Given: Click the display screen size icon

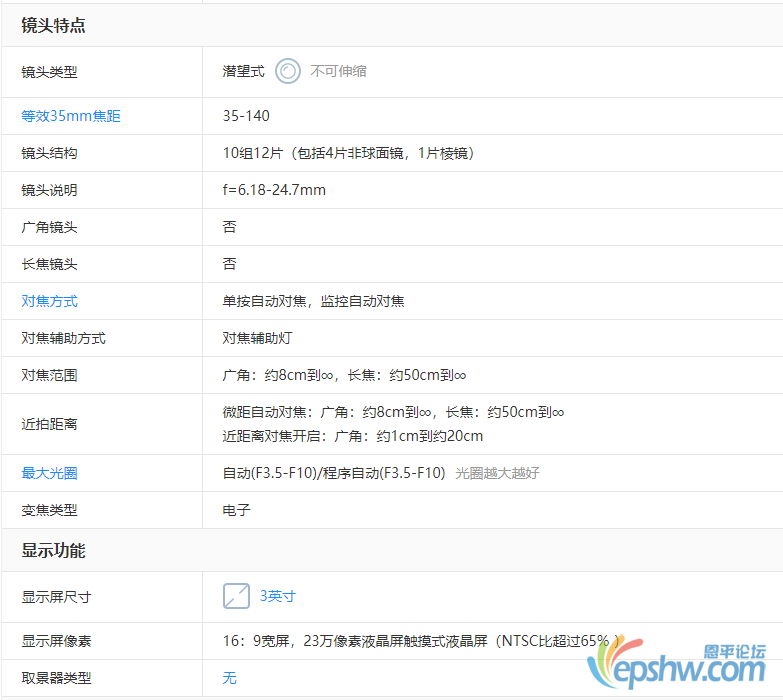Looking at the screenshot, I should pyautogui.click(x=236, y=596).
